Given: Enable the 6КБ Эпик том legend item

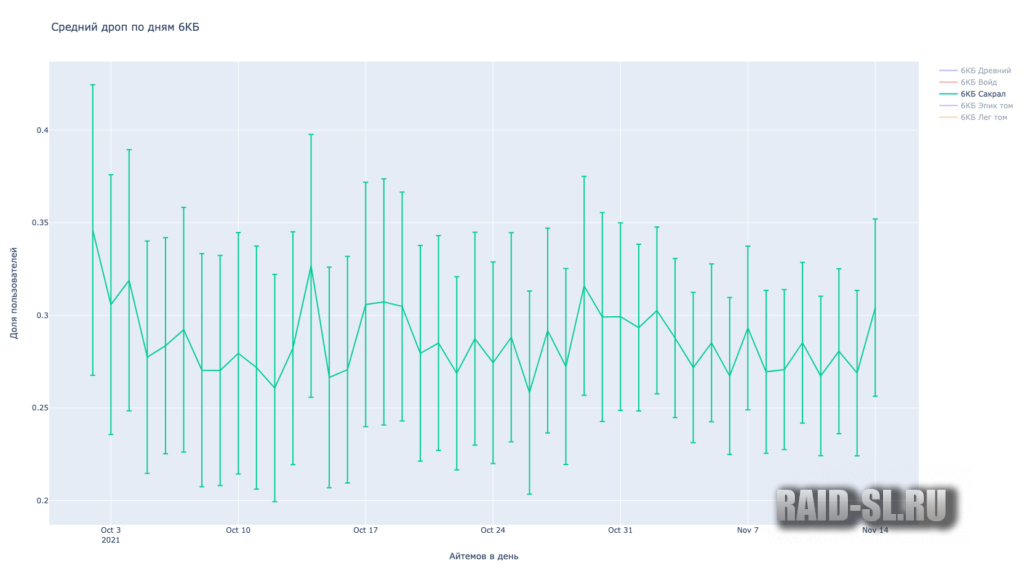Looking at the screenshot, I should coord(984,105).
